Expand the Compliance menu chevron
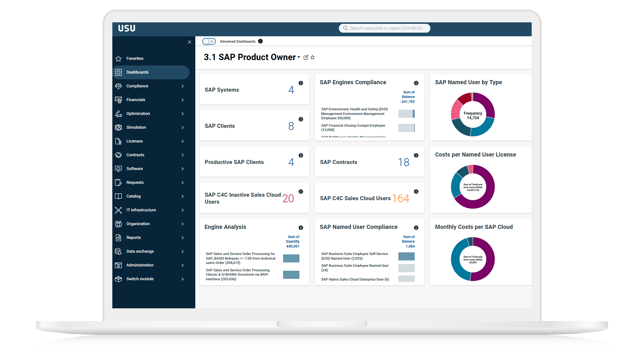The height and width of the screenshot is (360, 640). (182, 86)
